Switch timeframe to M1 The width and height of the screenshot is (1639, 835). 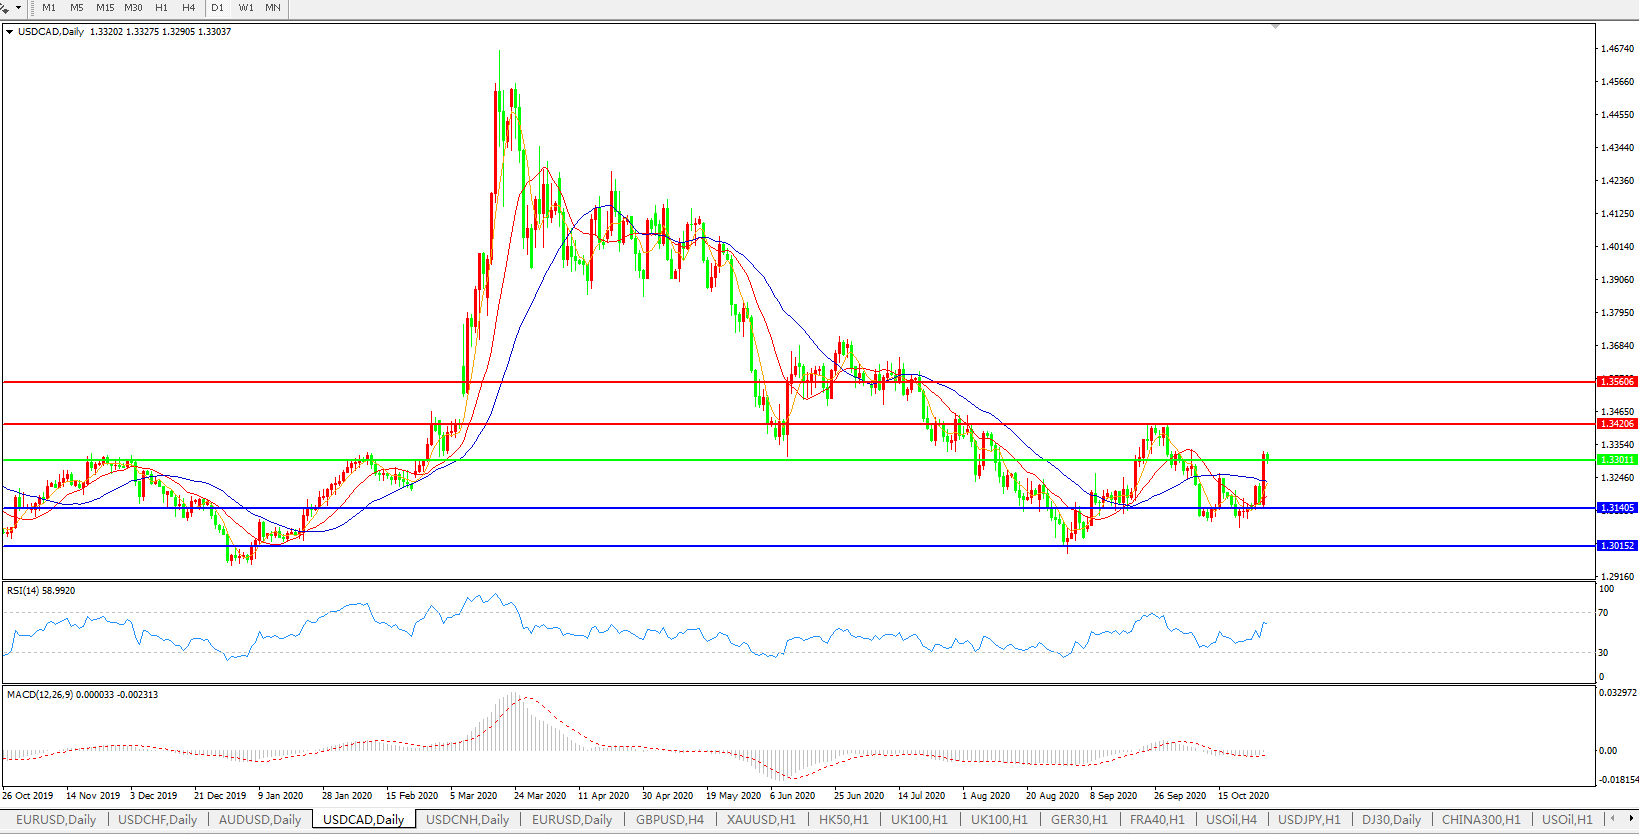pos(49,8)
